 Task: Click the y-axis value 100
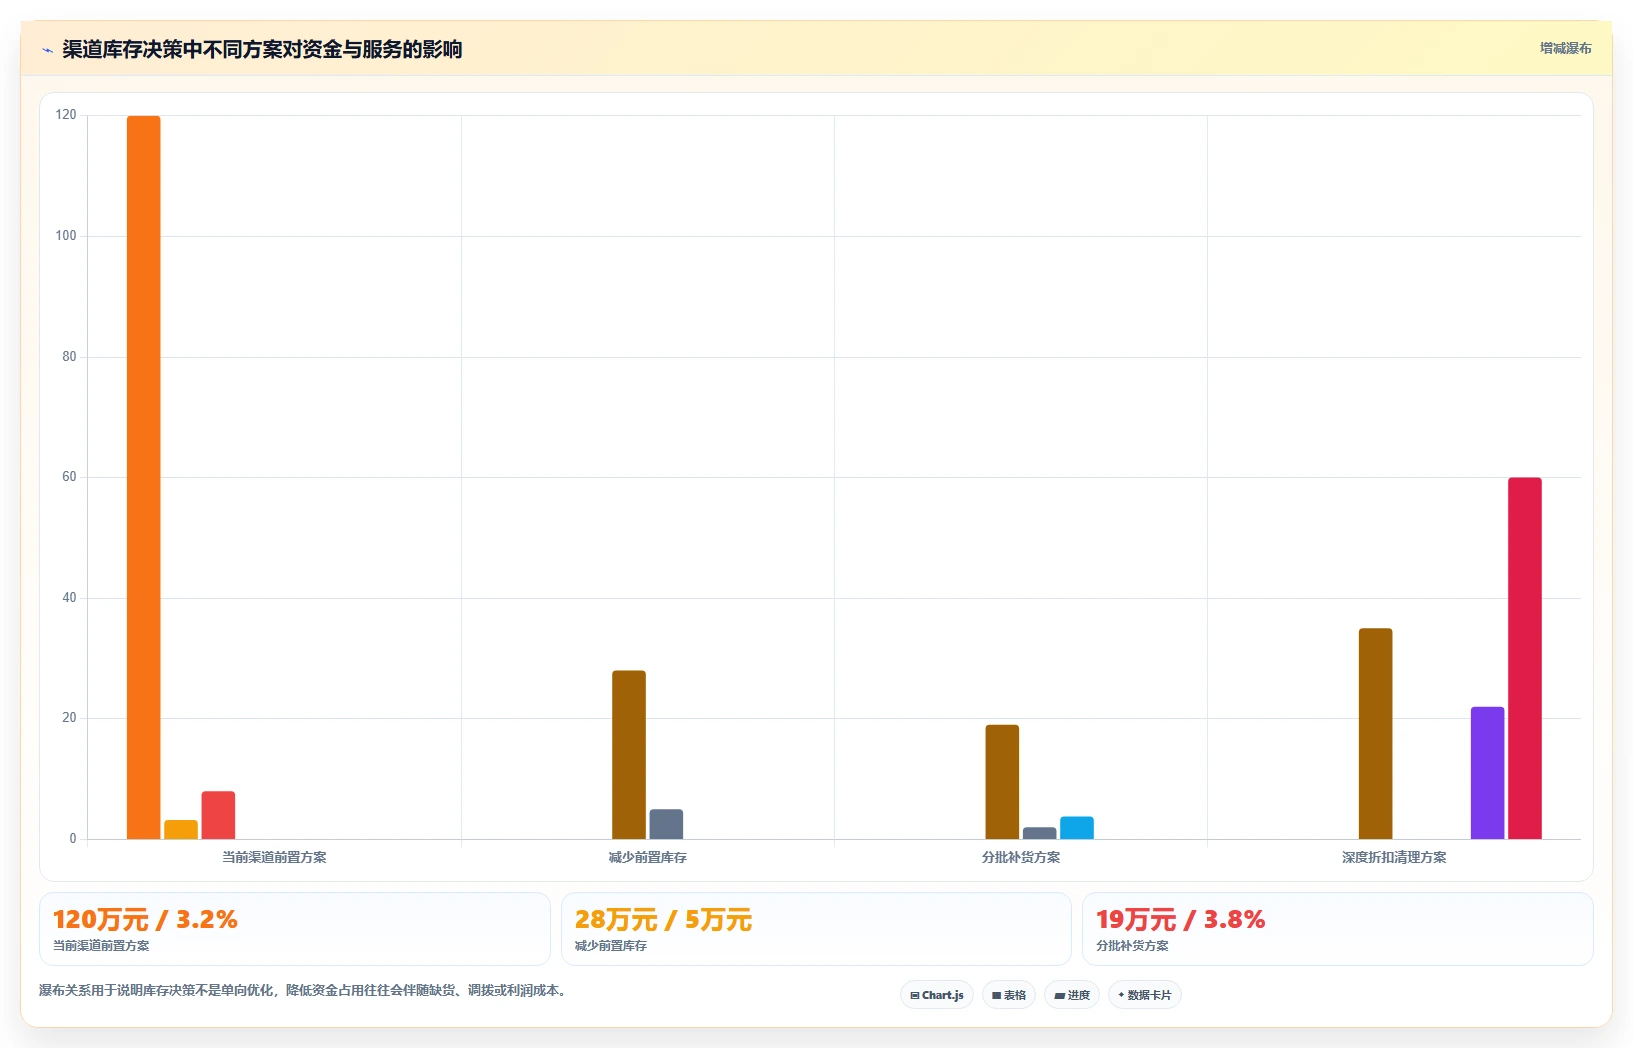click(66, 236)
